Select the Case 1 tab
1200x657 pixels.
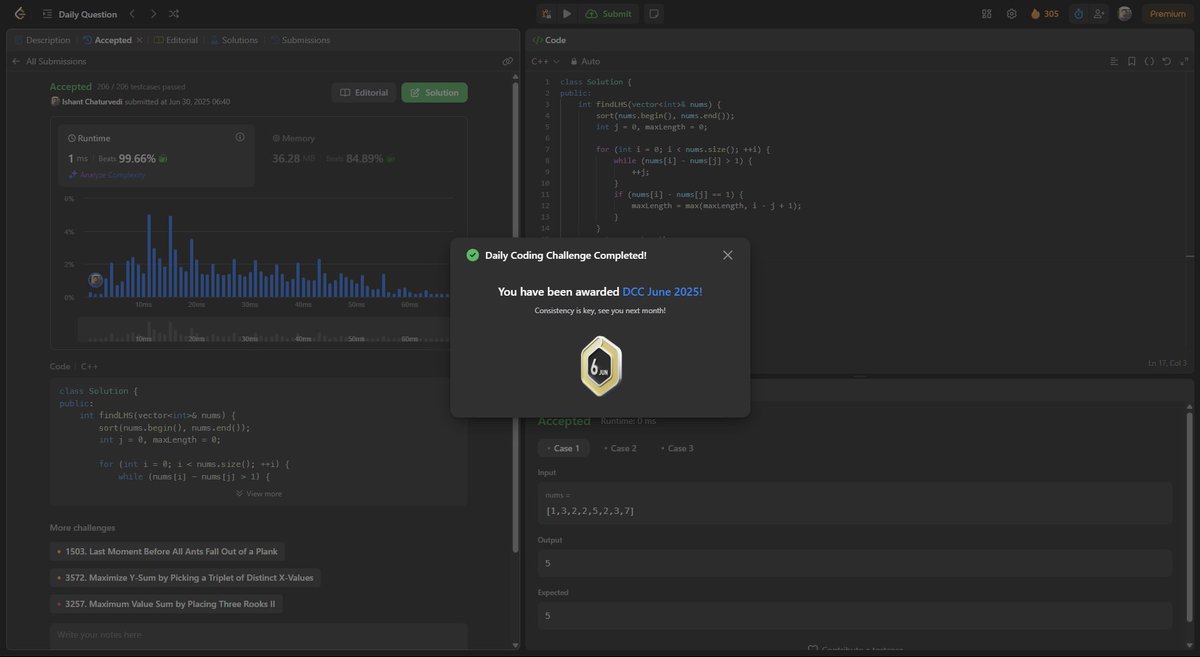[x=563, y=448]
